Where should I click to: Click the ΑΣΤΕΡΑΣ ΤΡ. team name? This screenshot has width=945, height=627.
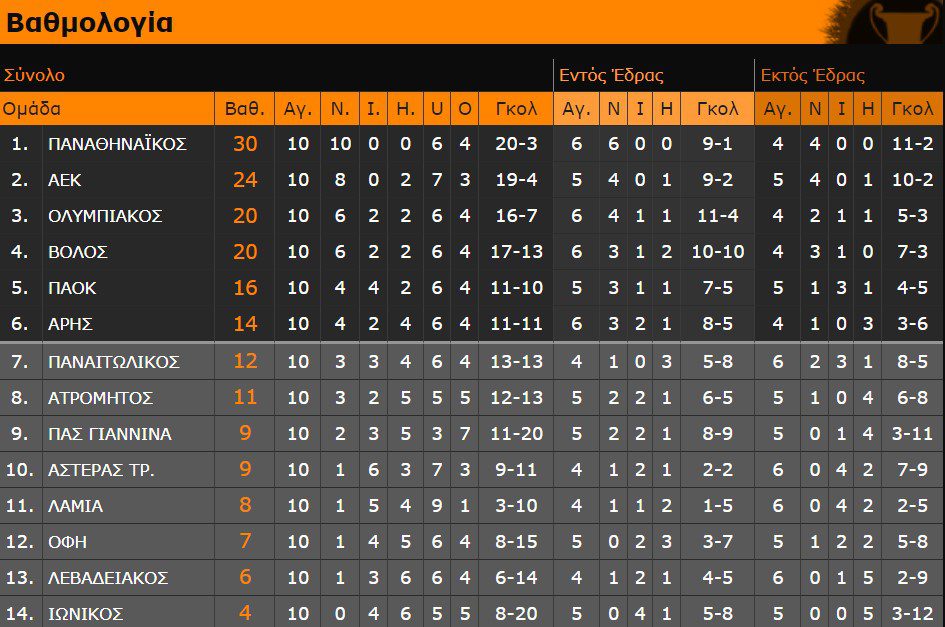click(x=101, y=470)
